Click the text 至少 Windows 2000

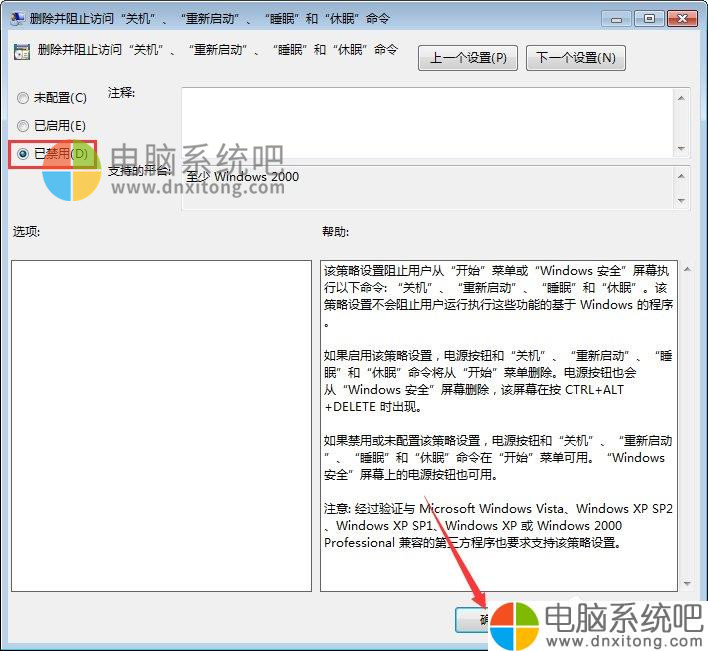click(x=243, y=177)
